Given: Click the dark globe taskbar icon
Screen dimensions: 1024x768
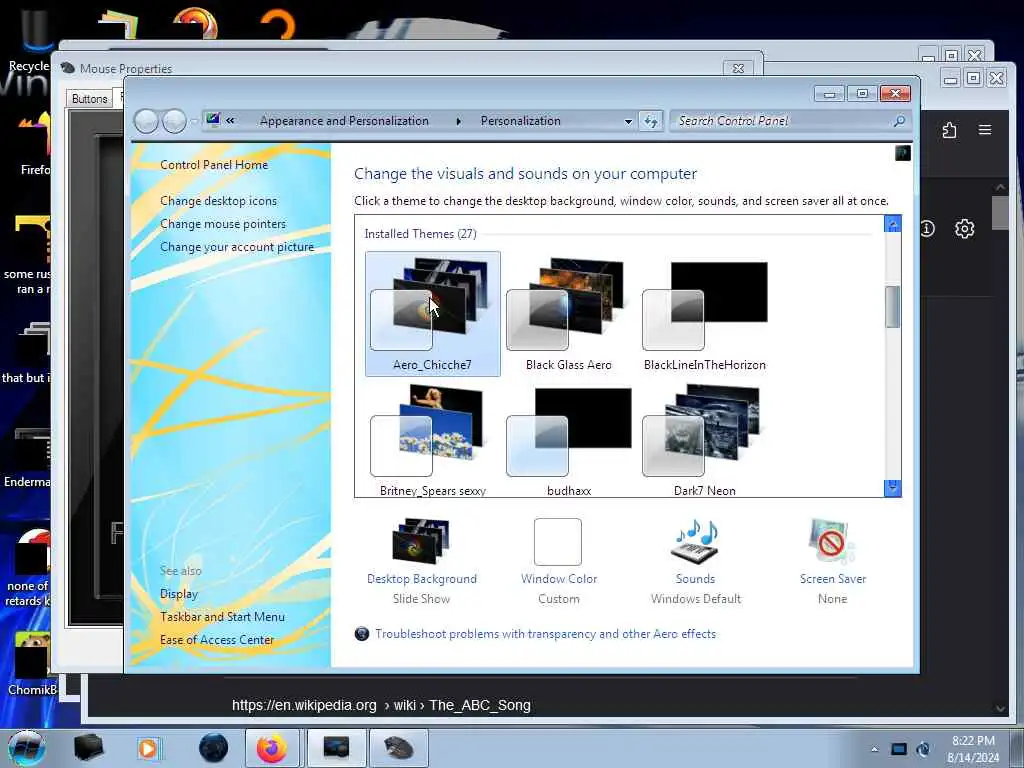Looking at the screenshot, I should click(x=214, y=748).
